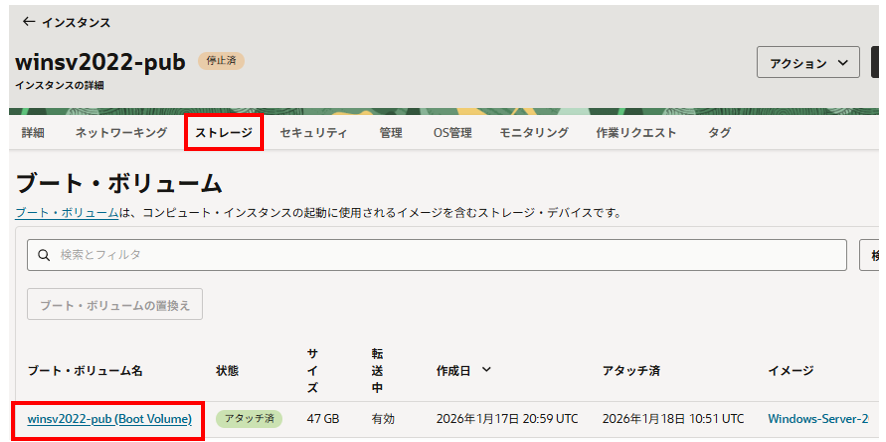Open the アクション dropdown menu
Viewport: 886px width, 442px height.
(808, 62)
